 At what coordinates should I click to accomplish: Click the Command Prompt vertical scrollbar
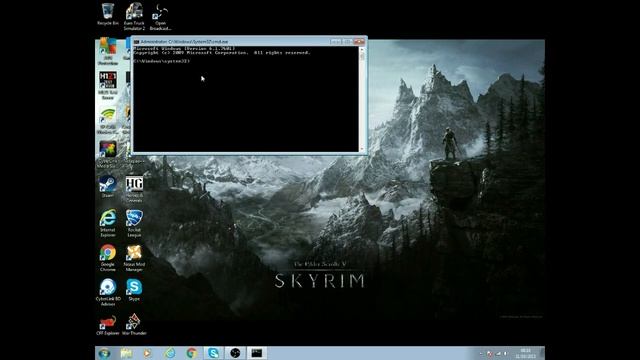coord(362,99)
